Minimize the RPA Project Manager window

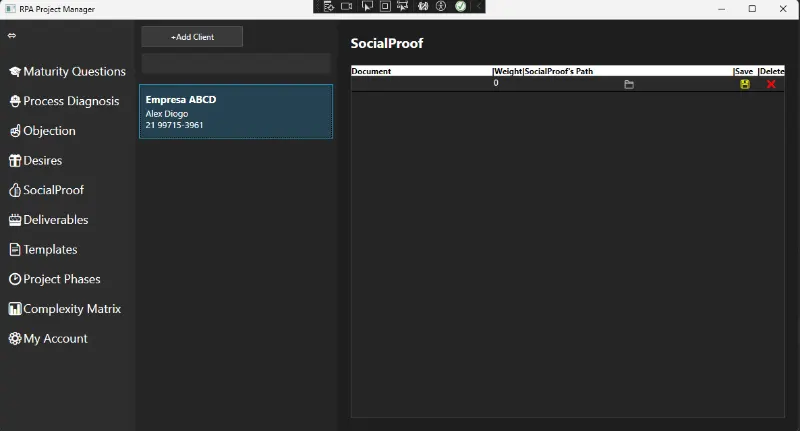coord(721,9)
